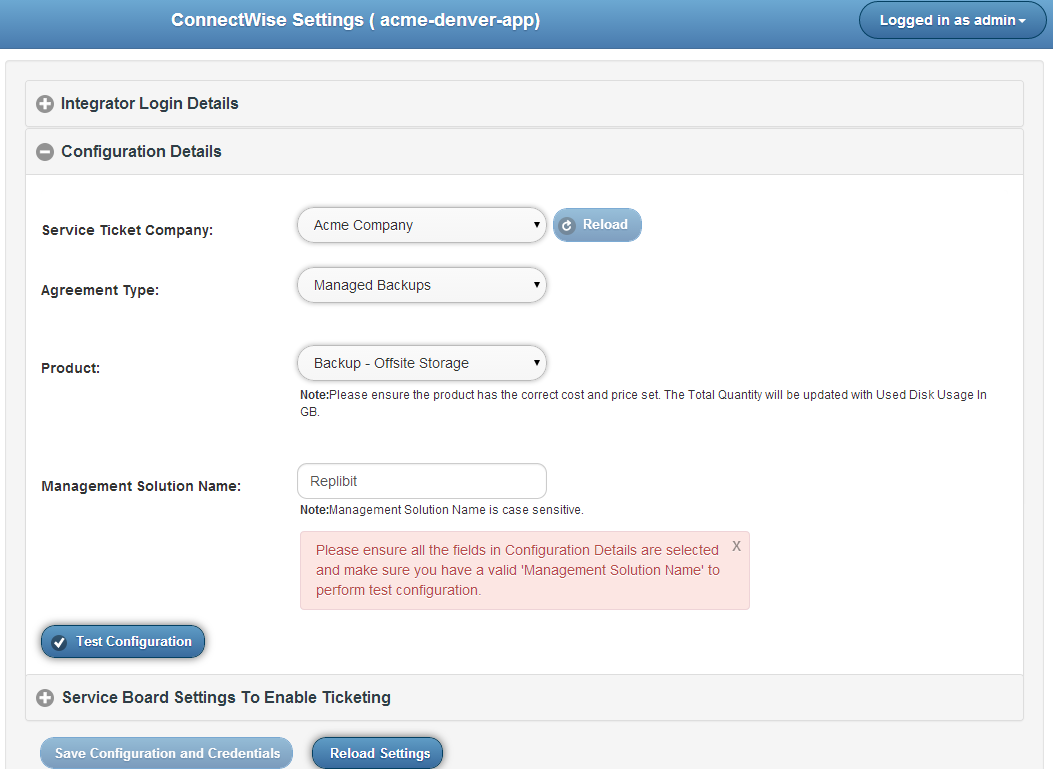Image resolution: width=1053 pixels, height=769 pixels.
Task: Click the case sensitive note text
Action: [x=442, y=510]
